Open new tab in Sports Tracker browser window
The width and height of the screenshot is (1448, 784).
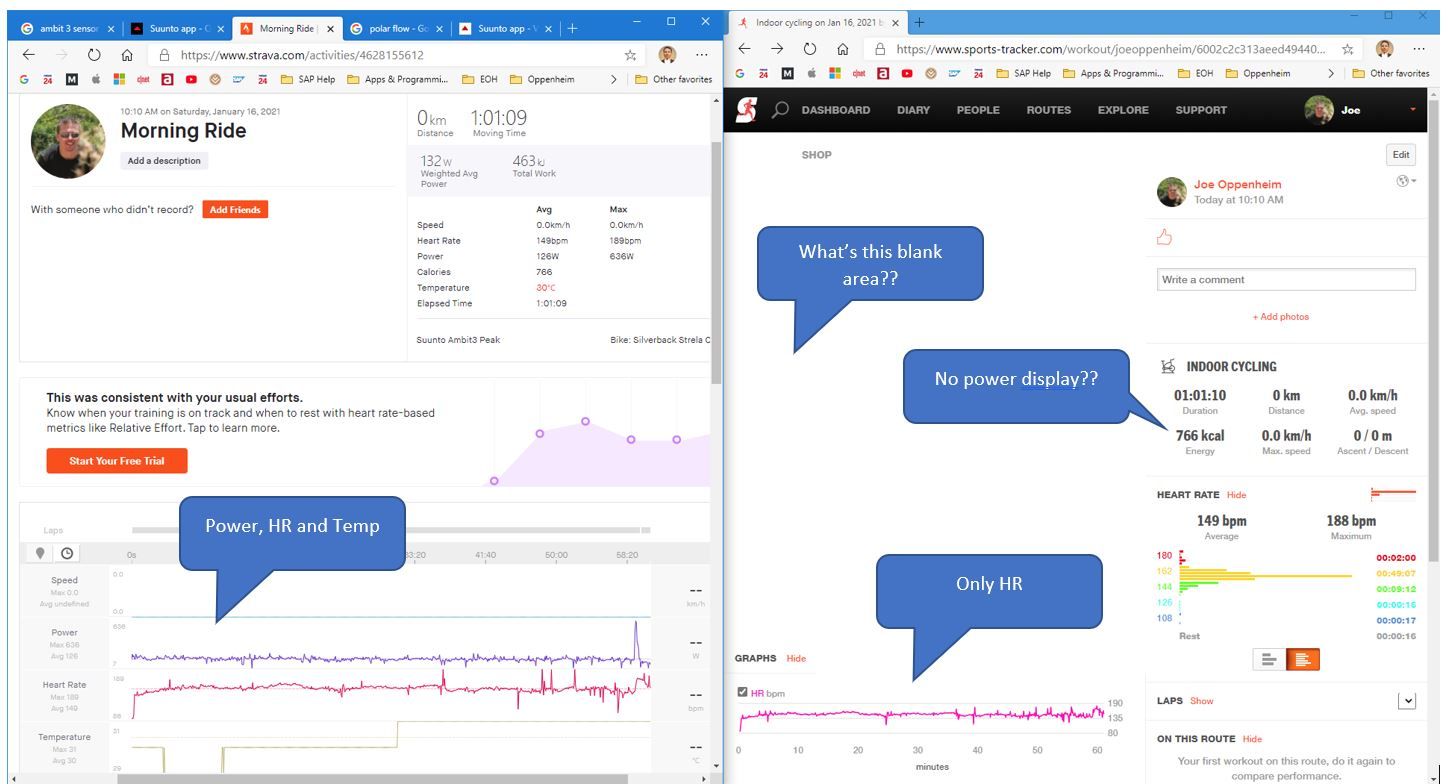point(919,22)
